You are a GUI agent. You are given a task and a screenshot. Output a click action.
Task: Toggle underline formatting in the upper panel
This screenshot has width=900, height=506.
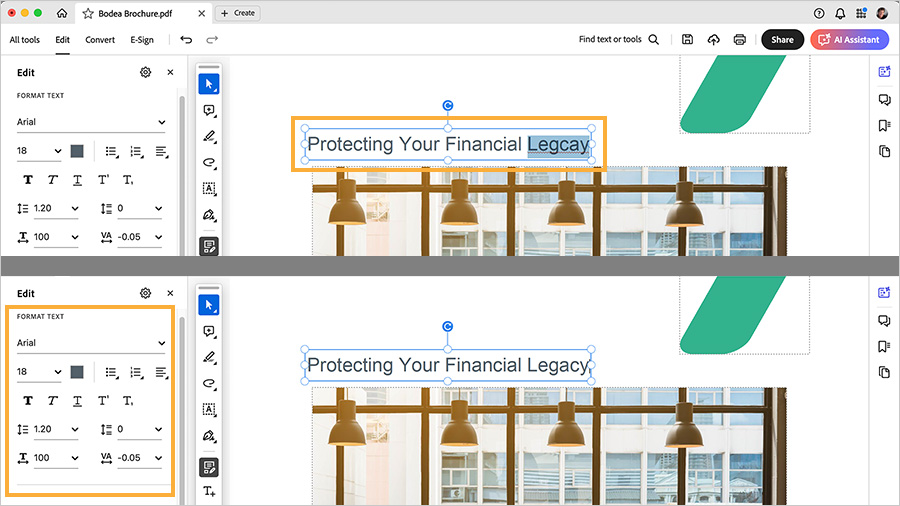click(x=77, y=180)
